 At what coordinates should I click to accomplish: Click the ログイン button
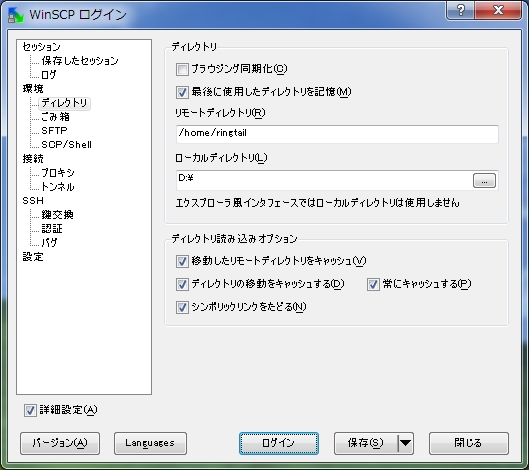tap(279, 443)
